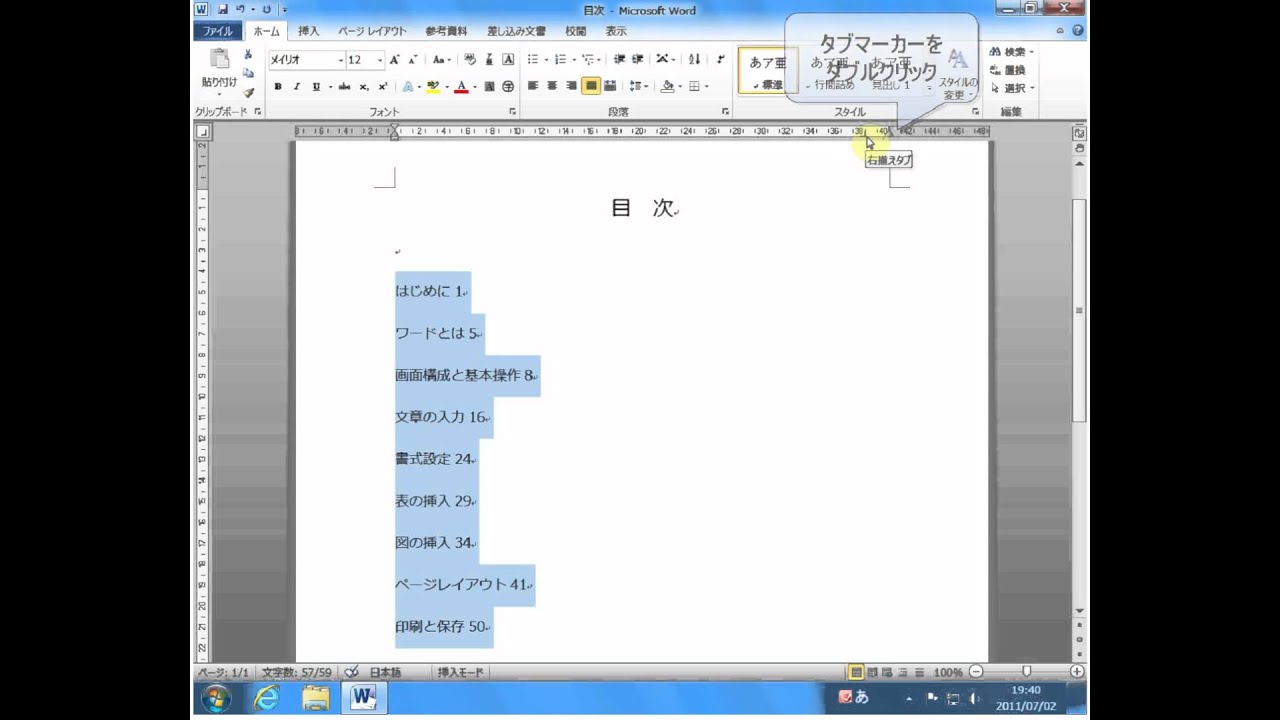1280x720 pixels.
Task: Click the red font color button
Action: coord(461,86)
